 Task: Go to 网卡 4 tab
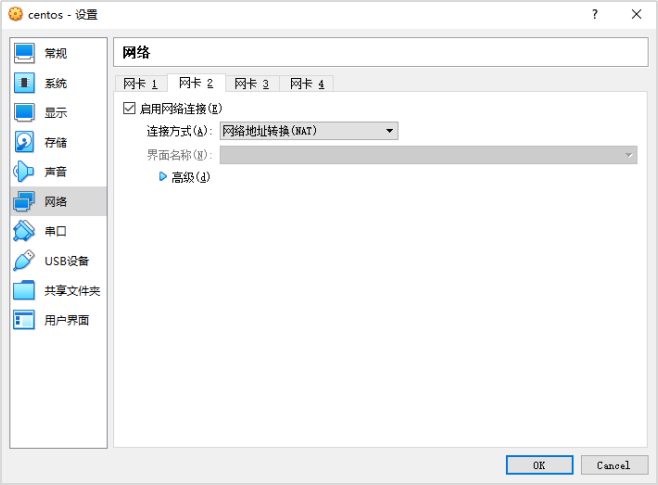click(x=307, y=83)
